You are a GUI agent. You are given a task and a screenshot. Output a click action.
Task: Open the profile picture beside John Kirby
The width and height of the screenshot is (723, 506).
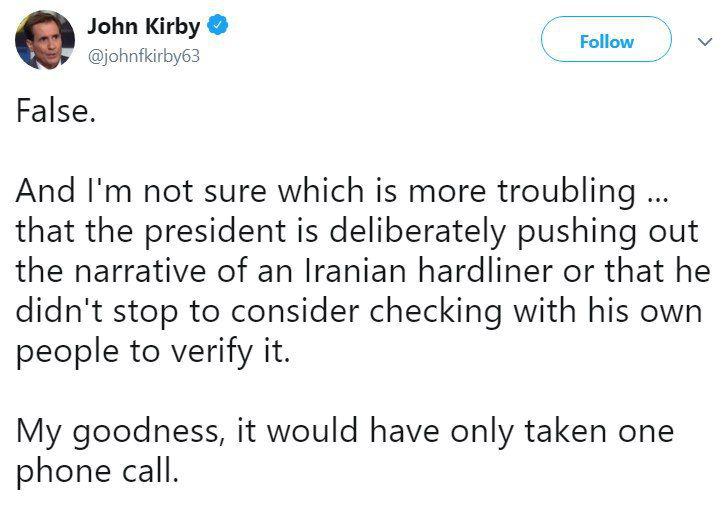point(45,40)
